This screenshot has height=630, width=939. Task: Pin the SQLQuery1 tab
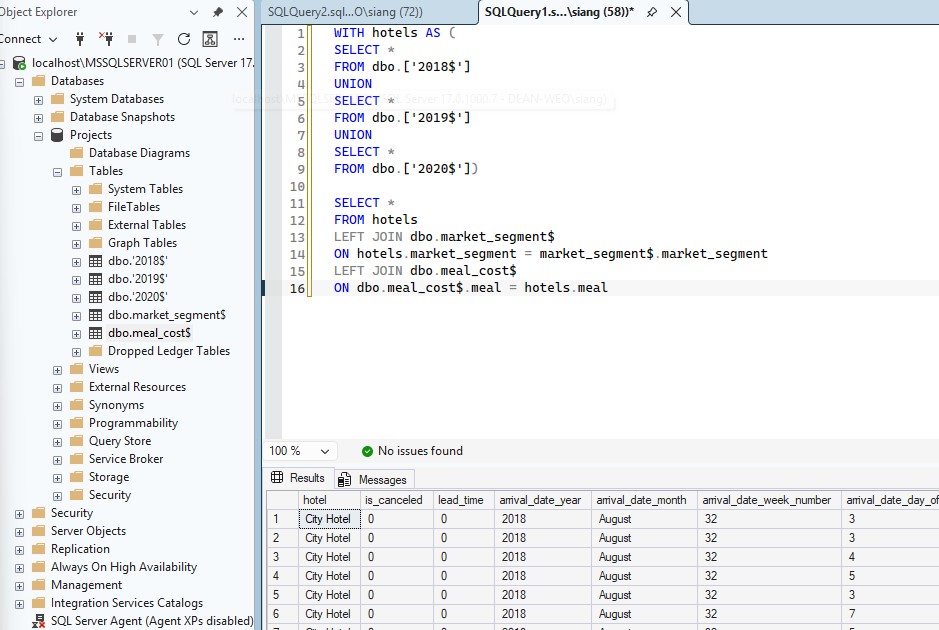coord(652,12)
